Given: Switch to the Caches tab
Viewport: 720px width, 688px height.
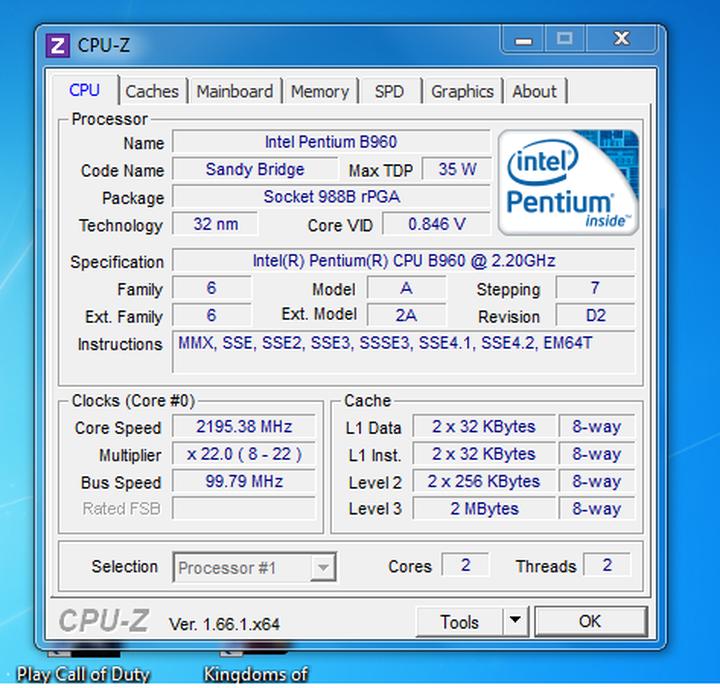Looking at the screenshot, I should click(152, 91).
